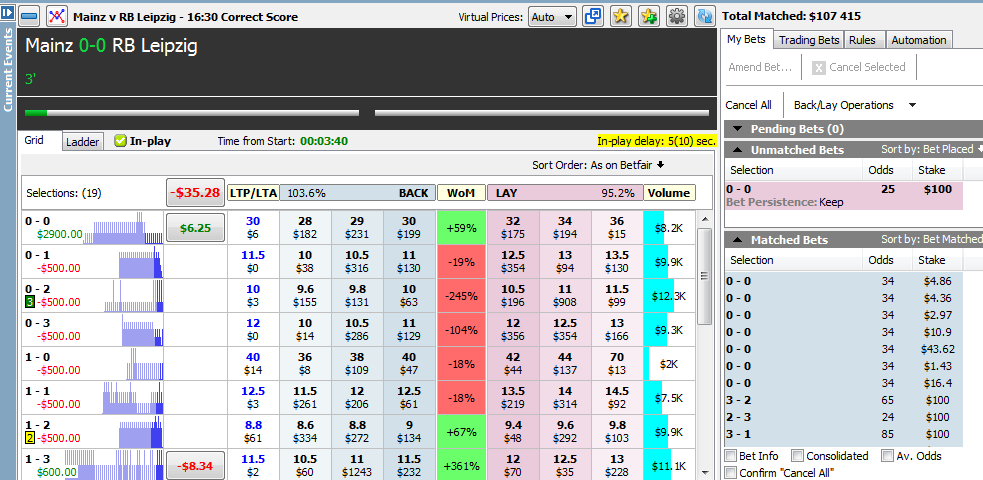Select the matched 3 - 1 bet at 85
The width and height of the screenshot is (983, 480).
click(x=844, y=434)
